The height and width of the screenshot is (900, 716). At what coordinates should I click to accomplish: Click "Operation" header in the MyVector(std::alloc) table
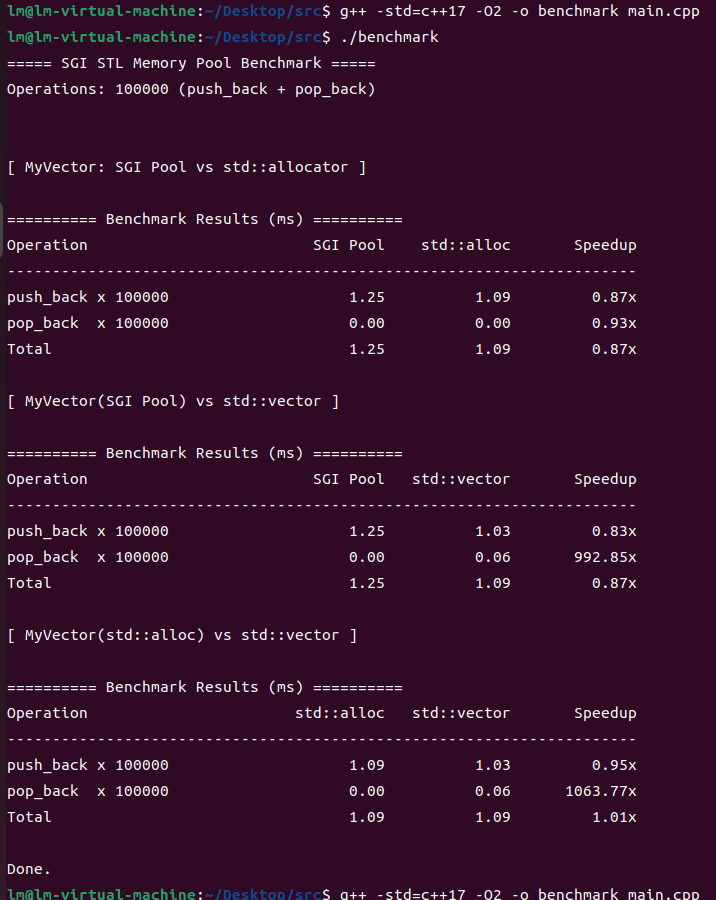coord(47,714)
